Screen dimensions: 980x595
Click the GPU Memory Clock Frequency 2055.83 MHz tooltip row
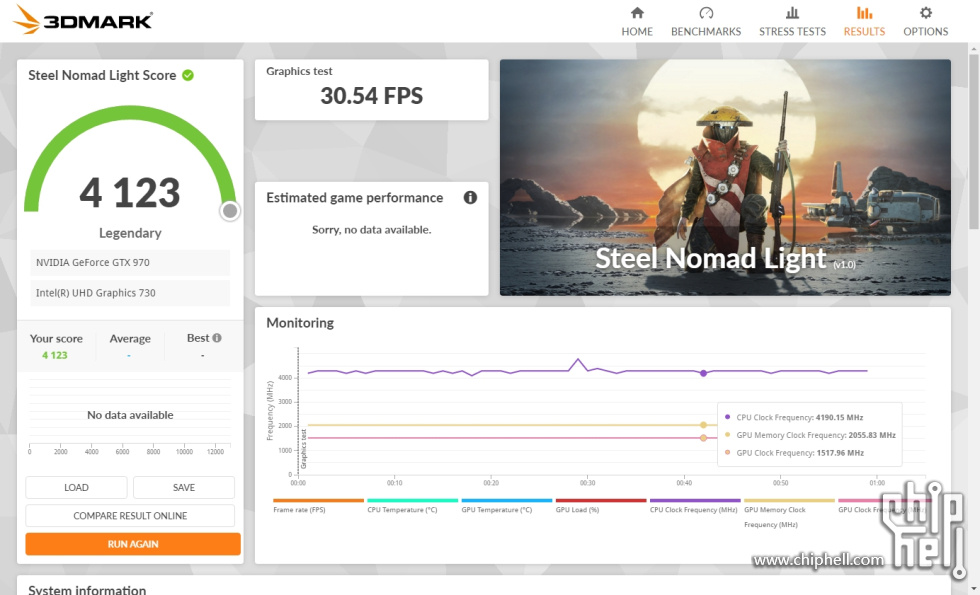click(810, 435)
